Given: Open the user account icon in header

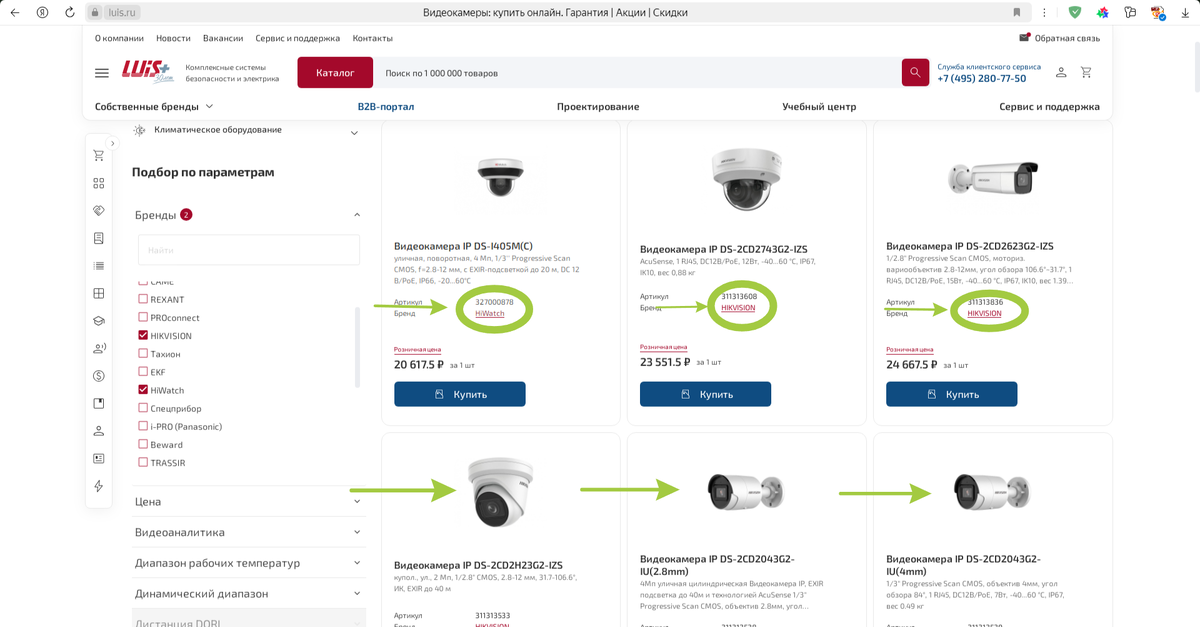Looking at the screenshot, I should [1061, 73].
